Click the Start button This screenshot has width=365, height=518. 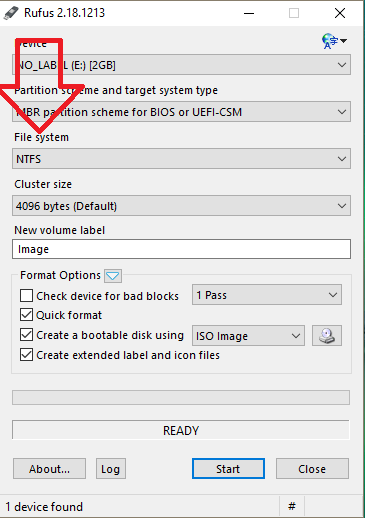coord(228,469)
